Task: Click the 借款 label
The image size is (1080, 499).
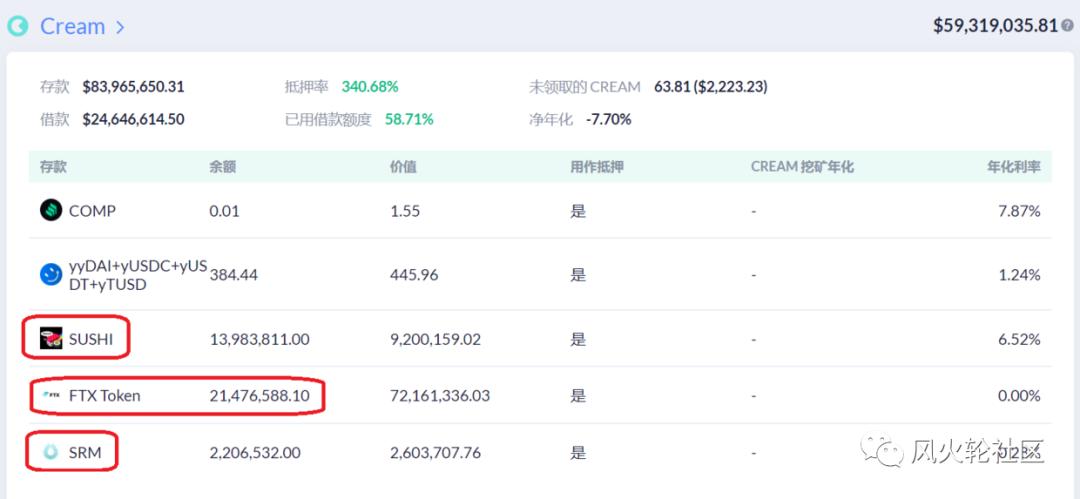Action: coord(54,119)
